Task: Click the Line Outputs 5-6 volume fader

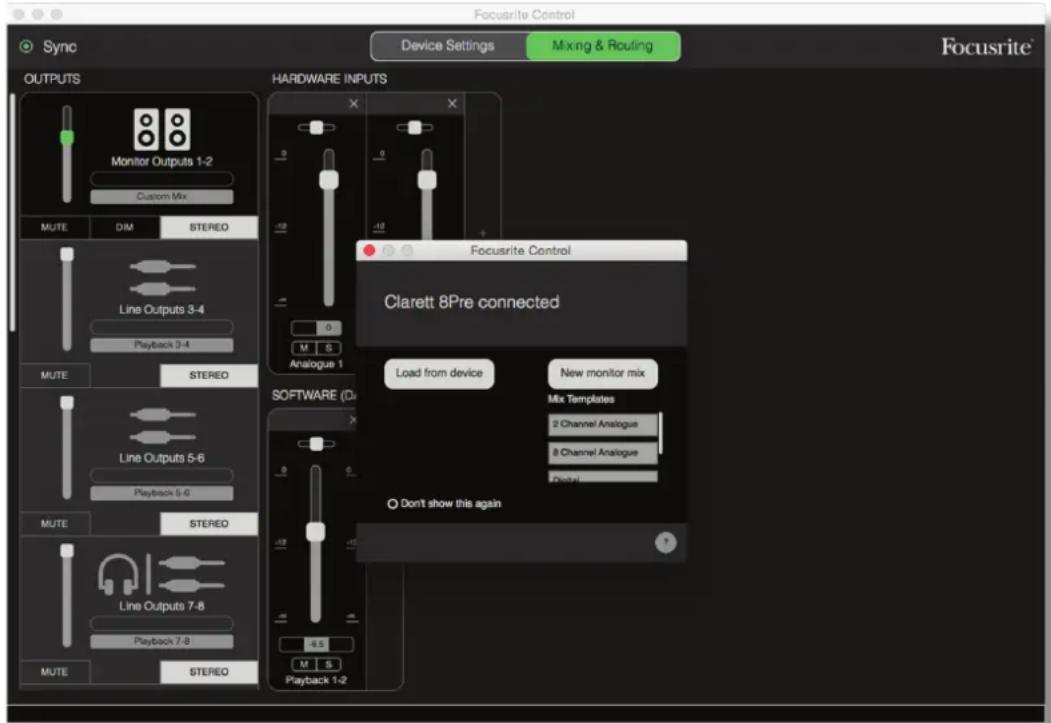Action: coord(67,402)
